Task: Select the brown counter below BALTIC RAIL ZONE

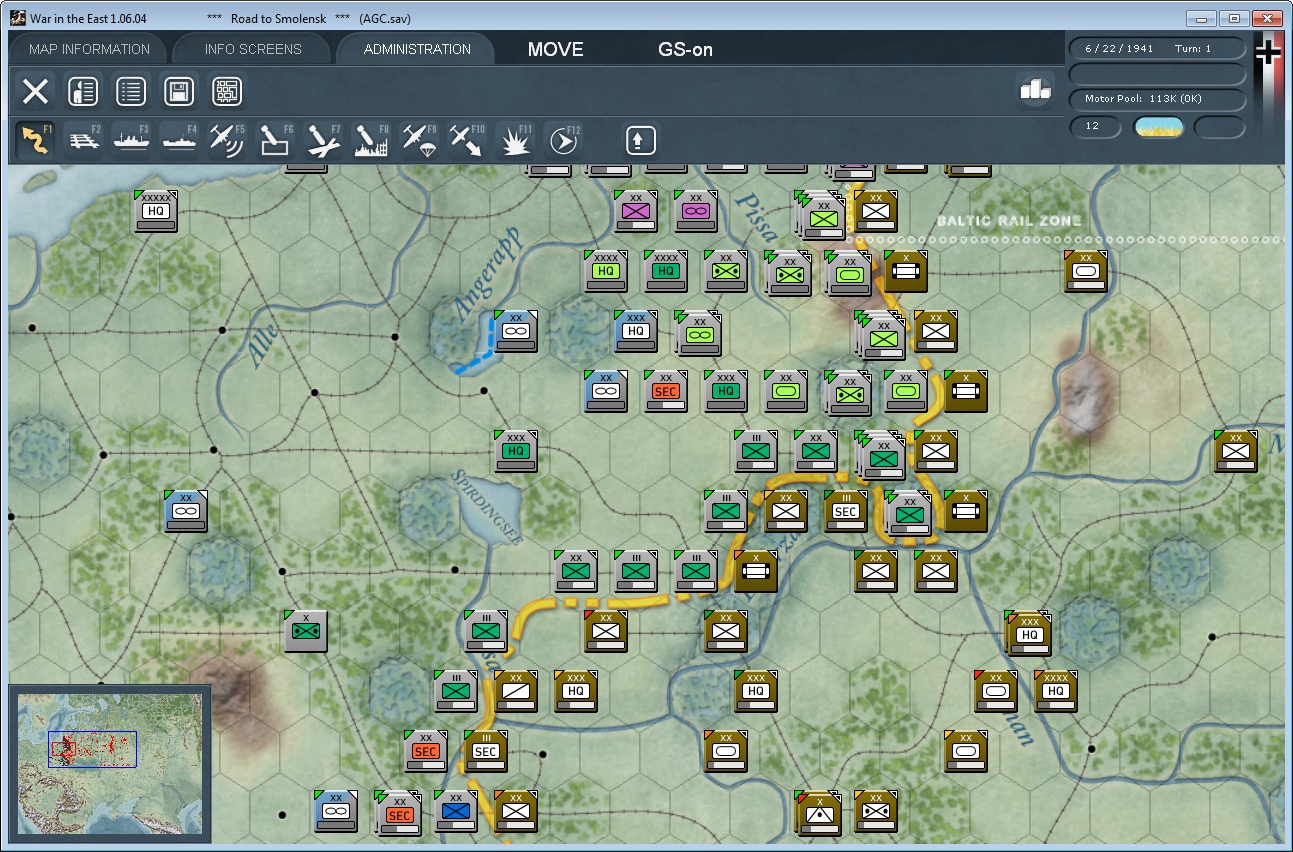Action: tap(1085, 270)
